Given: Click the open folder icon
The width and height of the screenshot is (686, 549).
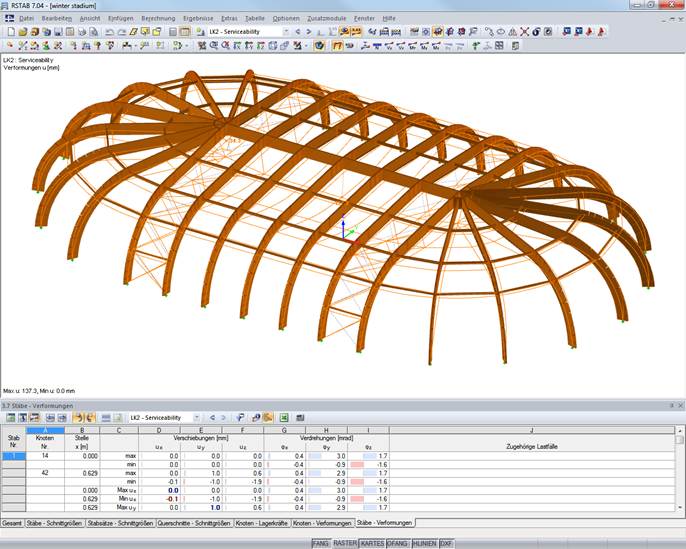Looking at the screenshot, I should click(22, 32).
